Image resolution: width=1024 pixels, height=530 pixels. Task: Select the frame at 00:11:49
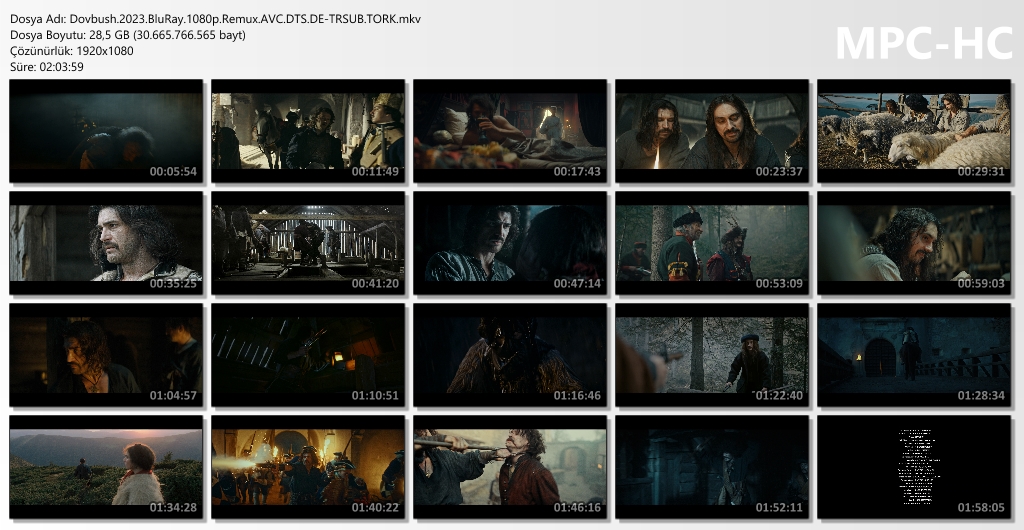point(308,131)
